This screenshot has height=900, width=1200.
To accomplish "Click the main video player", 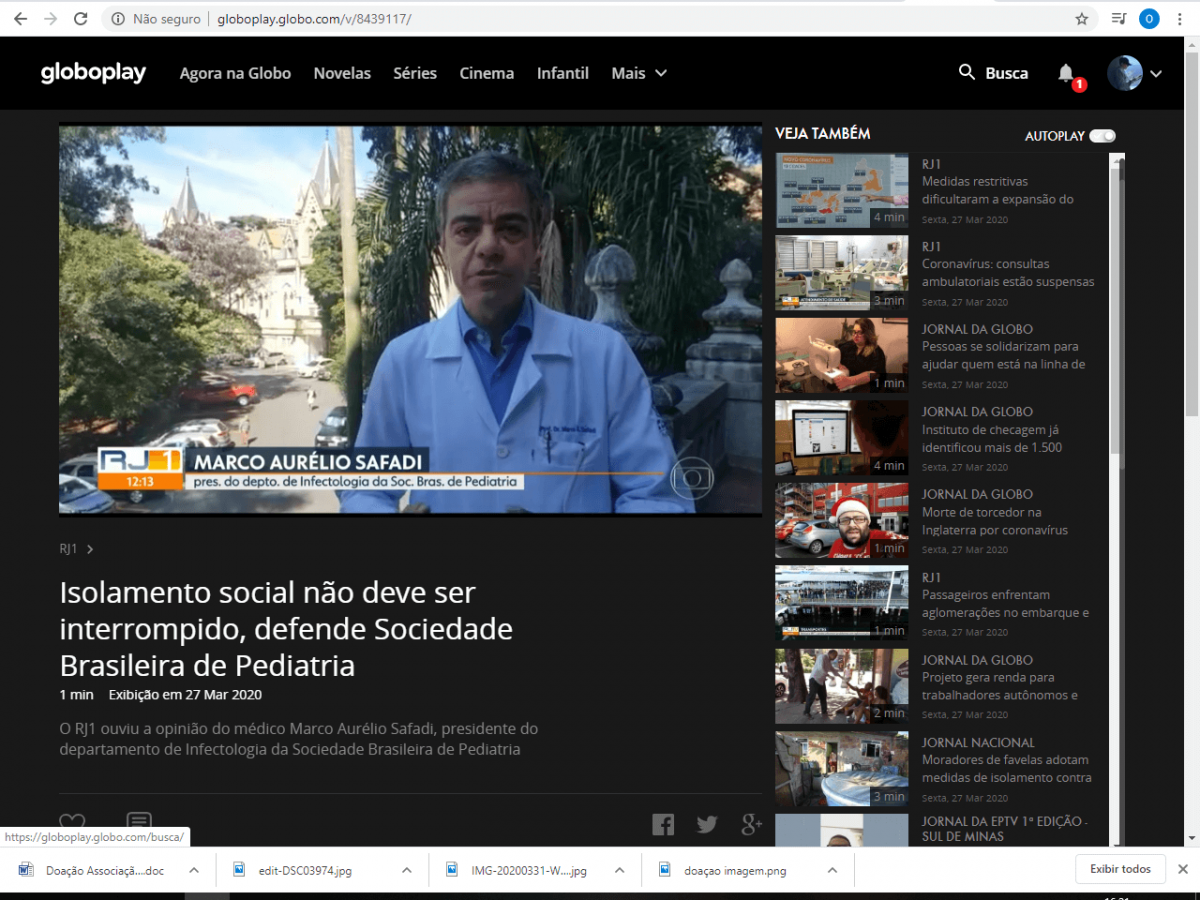I will coord(410,319).
